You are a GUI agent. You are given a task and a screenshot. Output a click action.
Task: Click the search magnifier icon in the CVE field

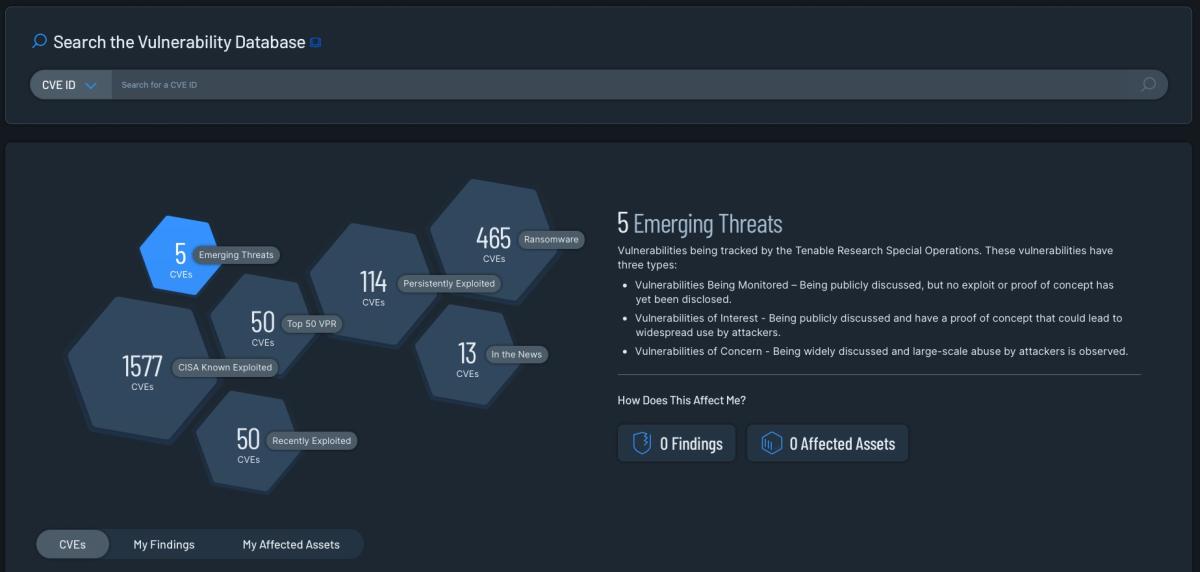pyautogui.click(x=1148, y=85)
